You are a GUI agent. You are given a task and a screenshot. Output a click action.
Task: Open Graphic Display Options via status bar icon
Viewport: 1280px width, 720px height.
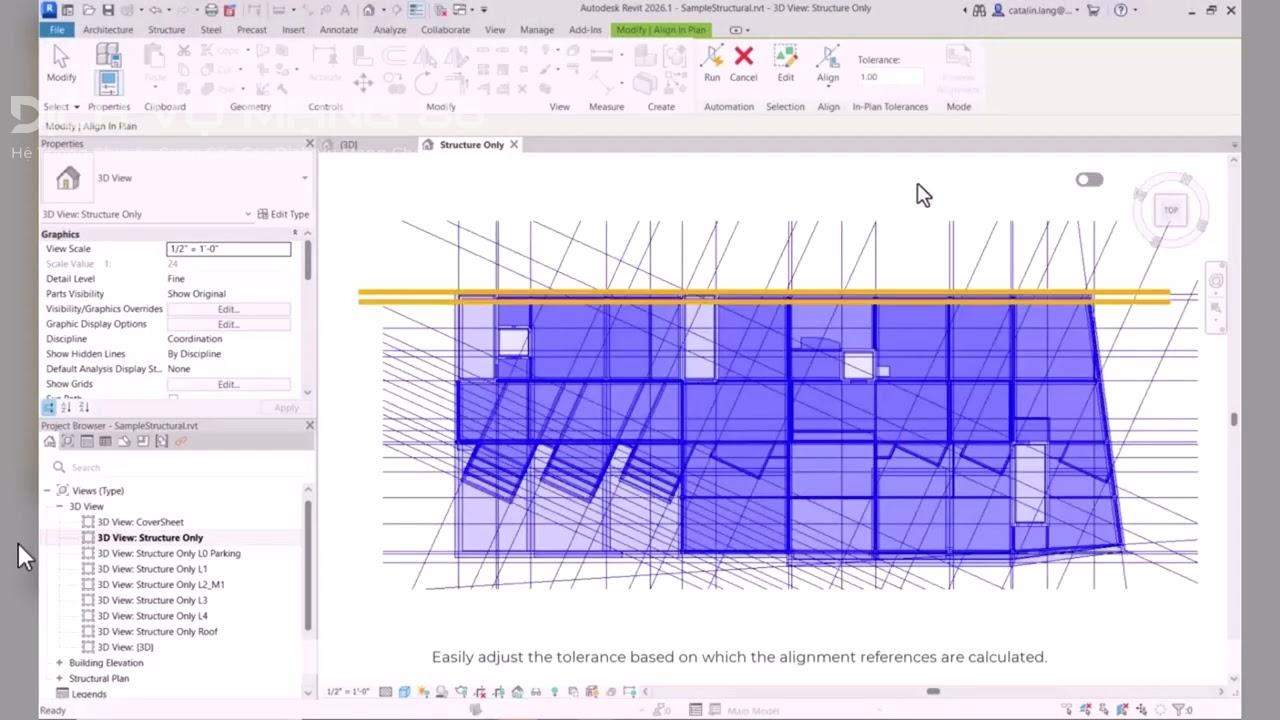point(404,690)
